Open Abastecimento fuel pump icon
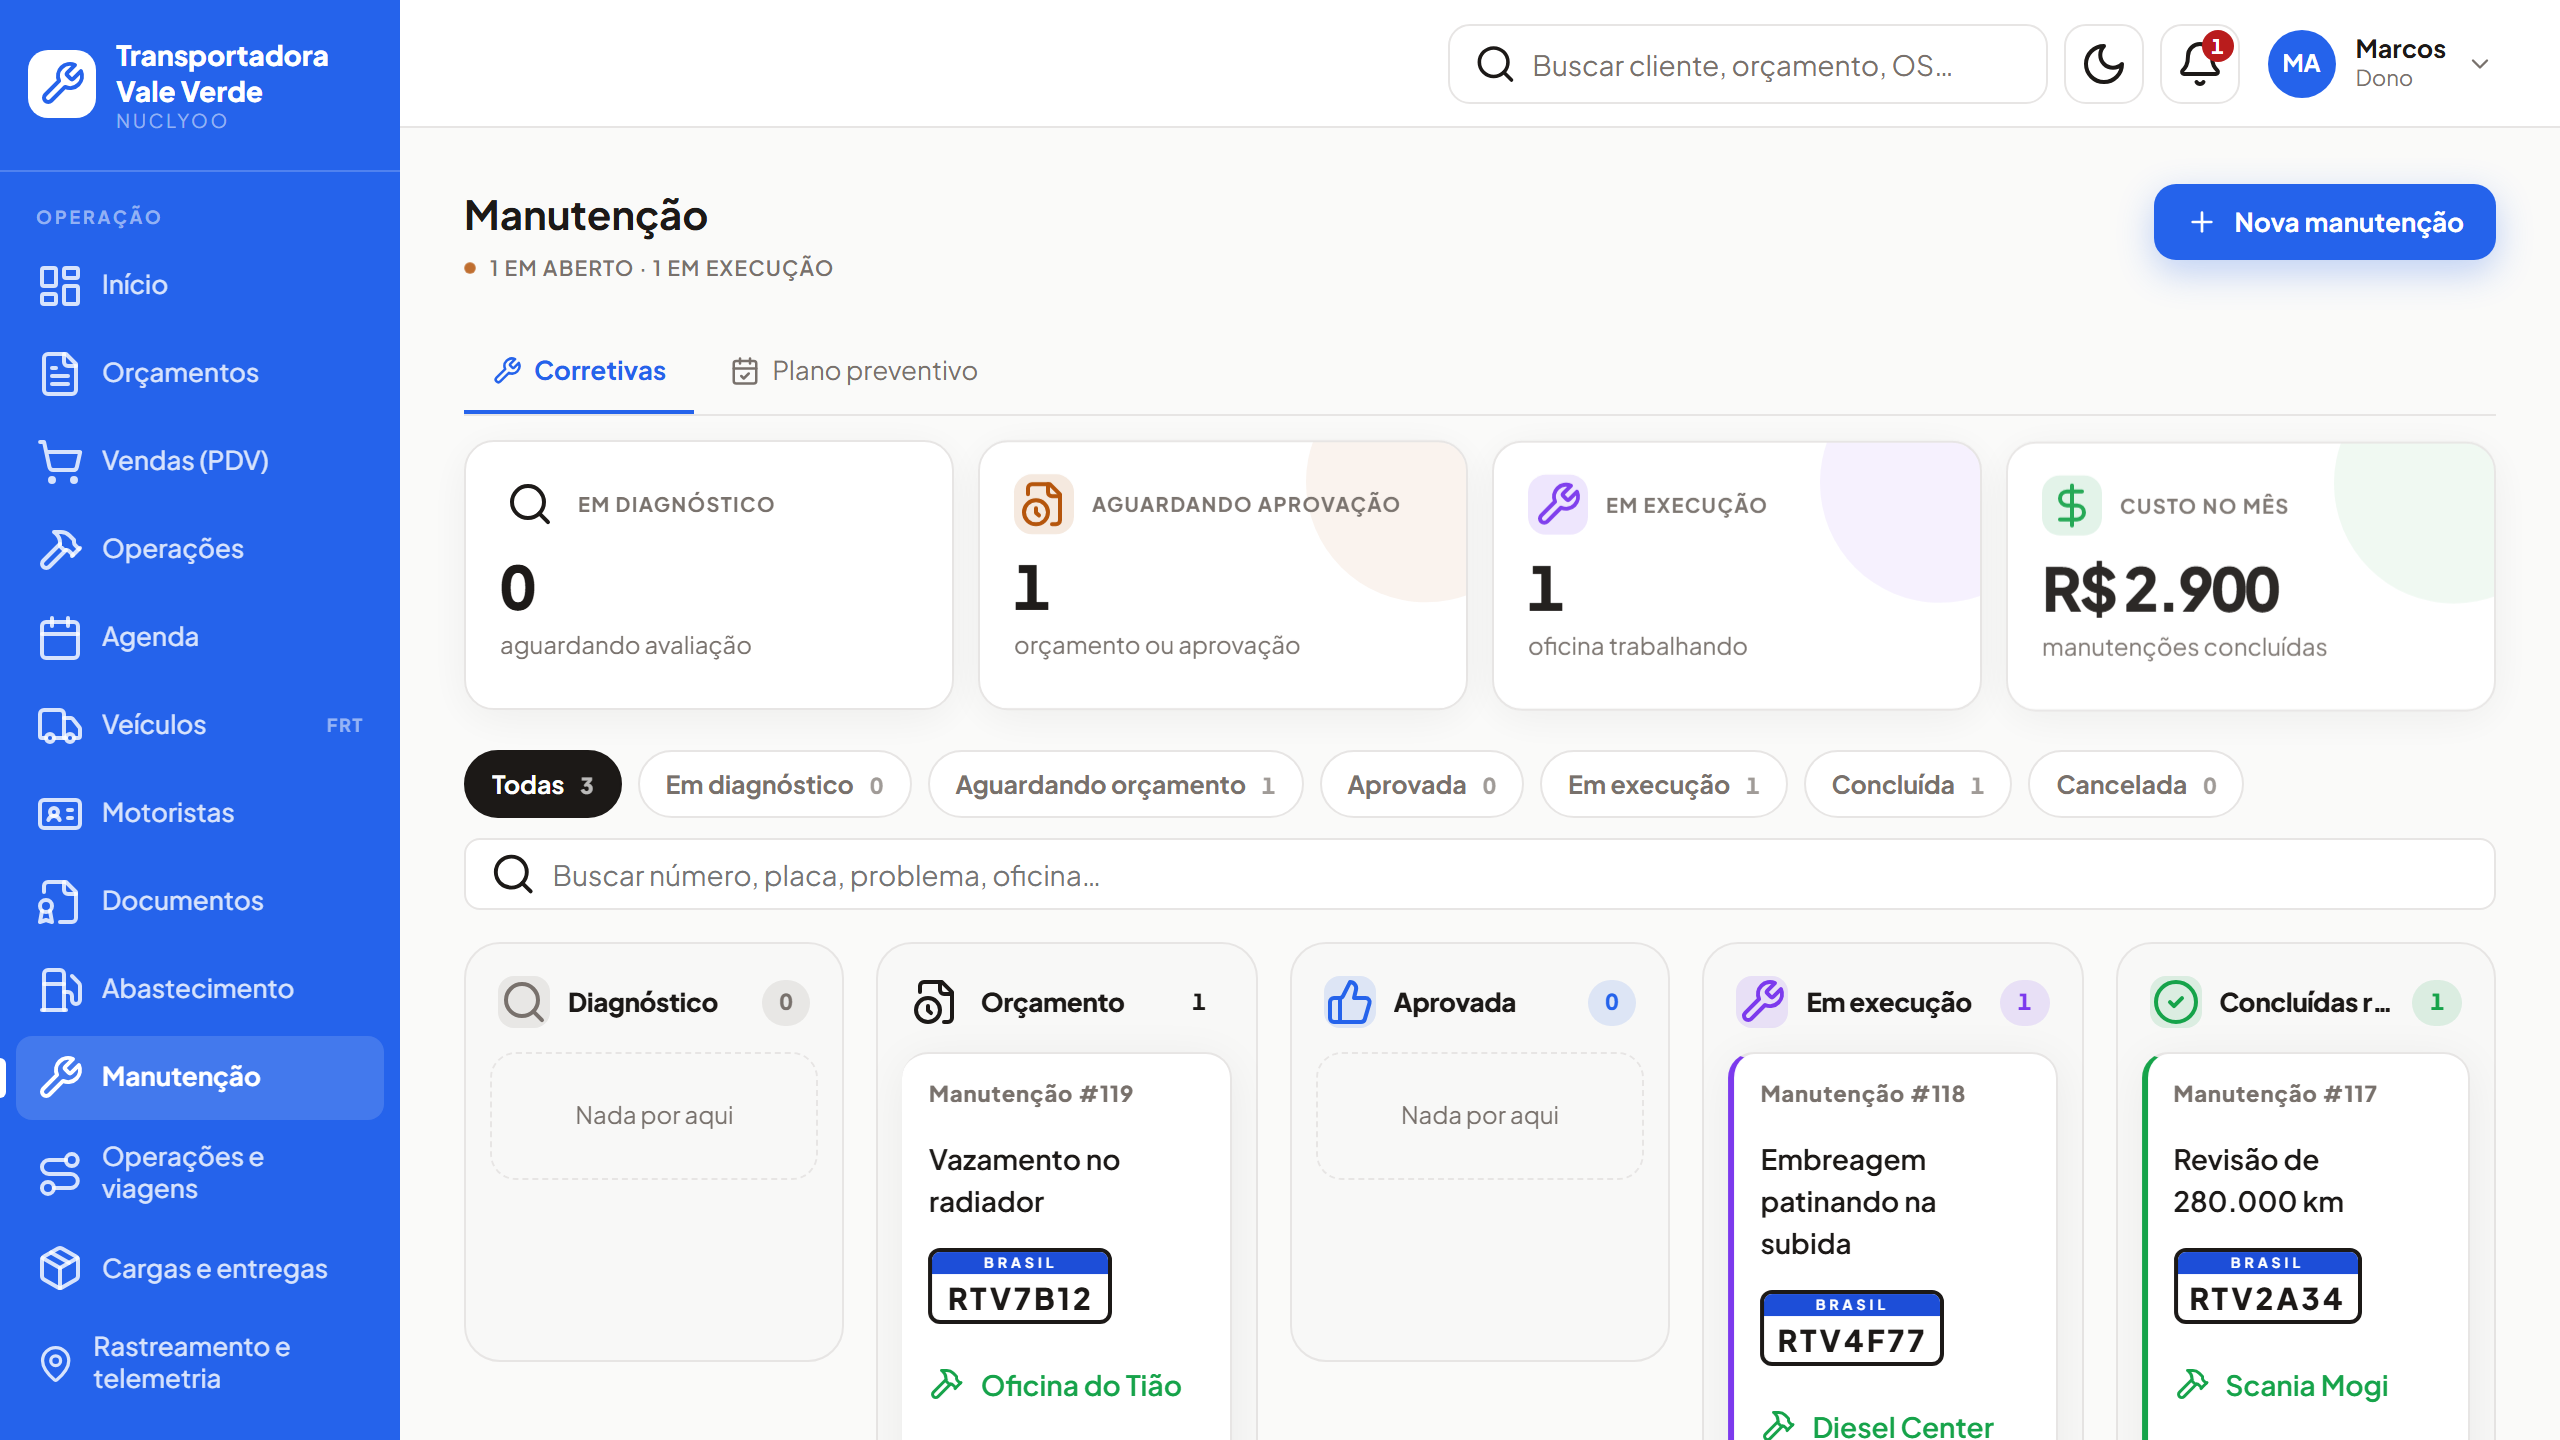The height and width of the screenshot is (1440, 2560). tap(60, 989)
